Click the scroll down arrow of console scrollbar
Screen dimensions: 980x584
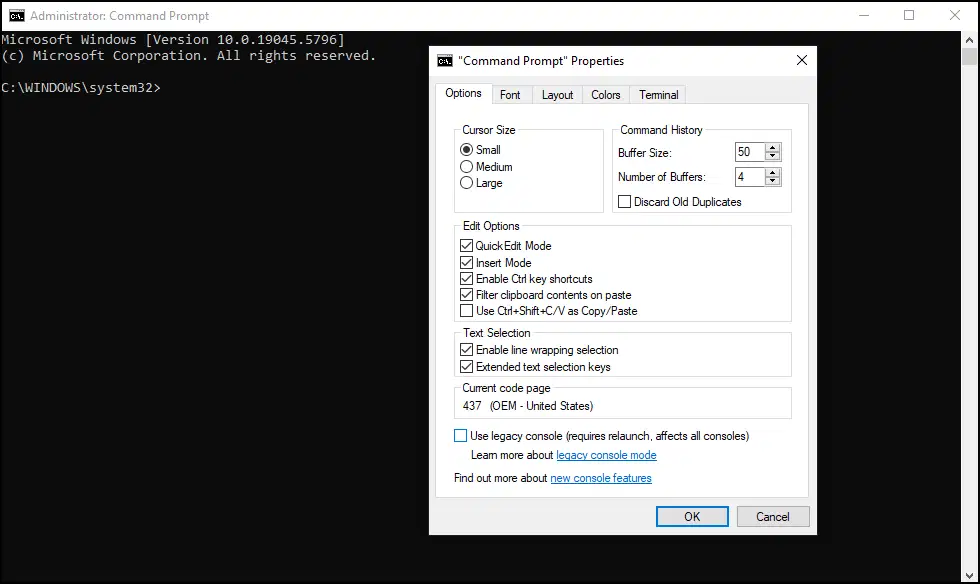click(969, 575)
